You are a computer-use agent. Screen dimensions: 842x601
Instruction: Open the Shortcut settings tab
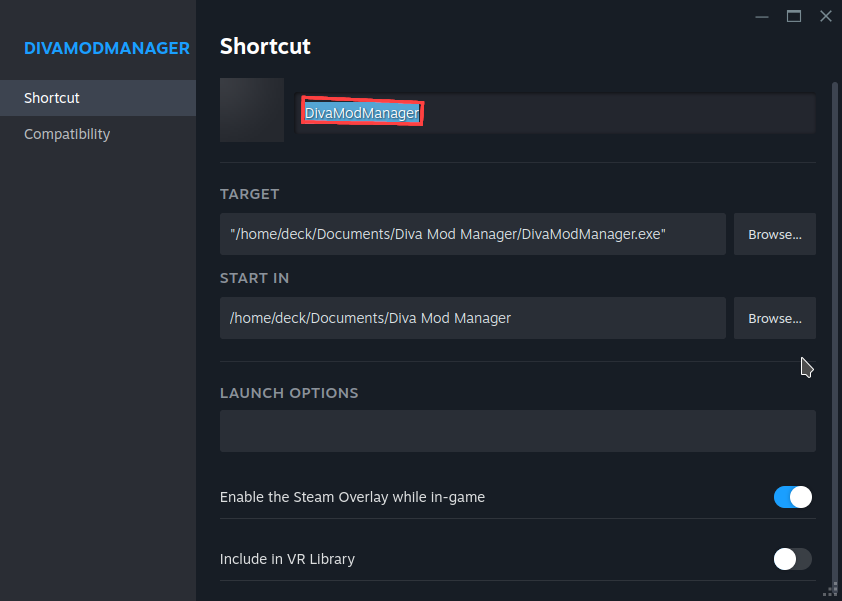[x=98, y=98]
